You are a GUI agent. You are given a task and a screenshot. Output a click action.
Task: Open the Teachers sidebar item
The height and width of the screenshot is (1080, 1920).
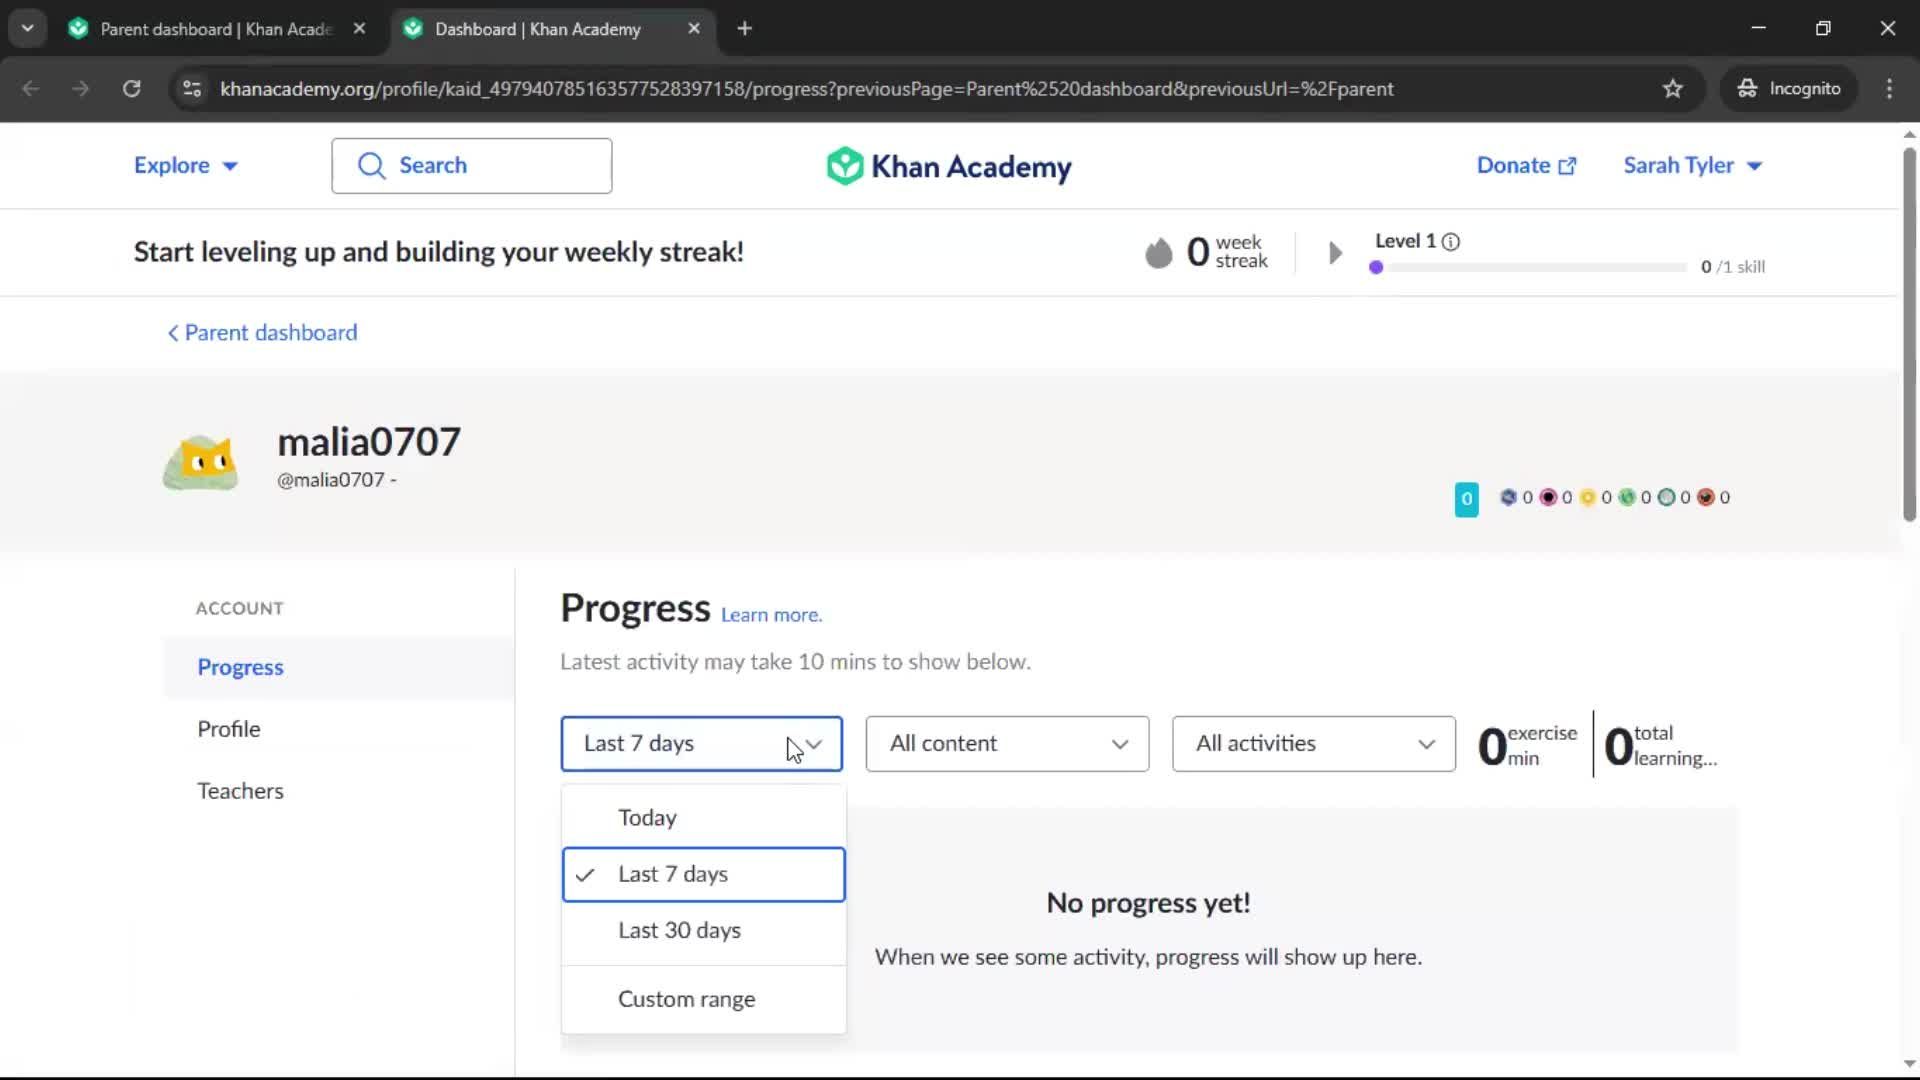click(339, 792)
